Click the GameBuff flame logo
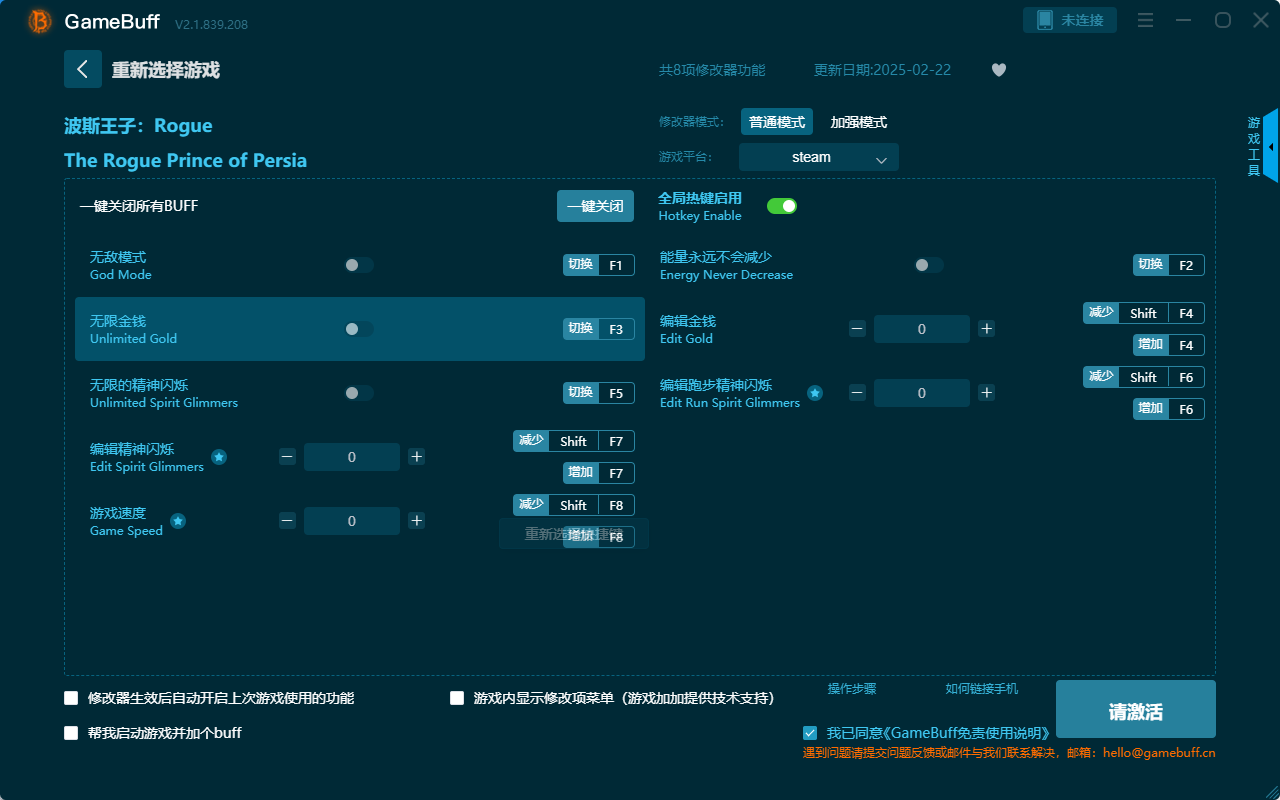 pos(38,20)
